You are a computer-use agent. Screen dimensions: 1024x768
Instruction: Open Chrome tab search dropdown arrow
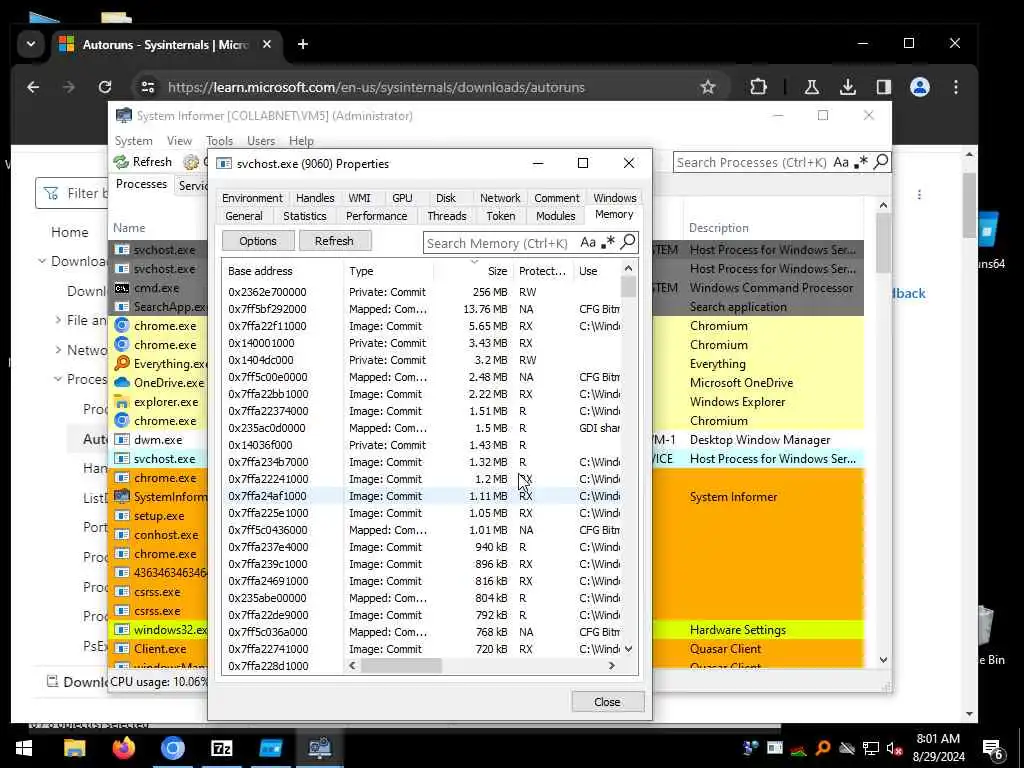(x=31, y=44)
